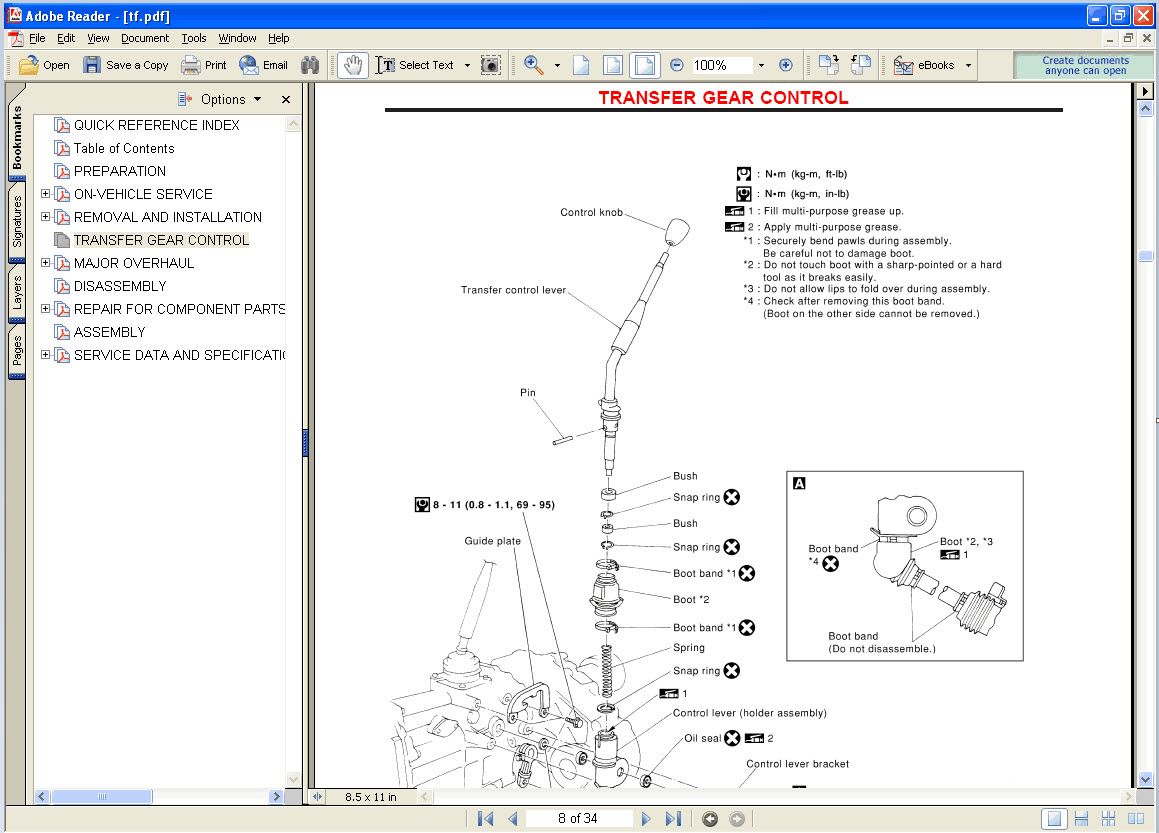Screen dimensions: 1159x833
Task: Switch to the Layers side tab
Action: click(x=16, y=292)
